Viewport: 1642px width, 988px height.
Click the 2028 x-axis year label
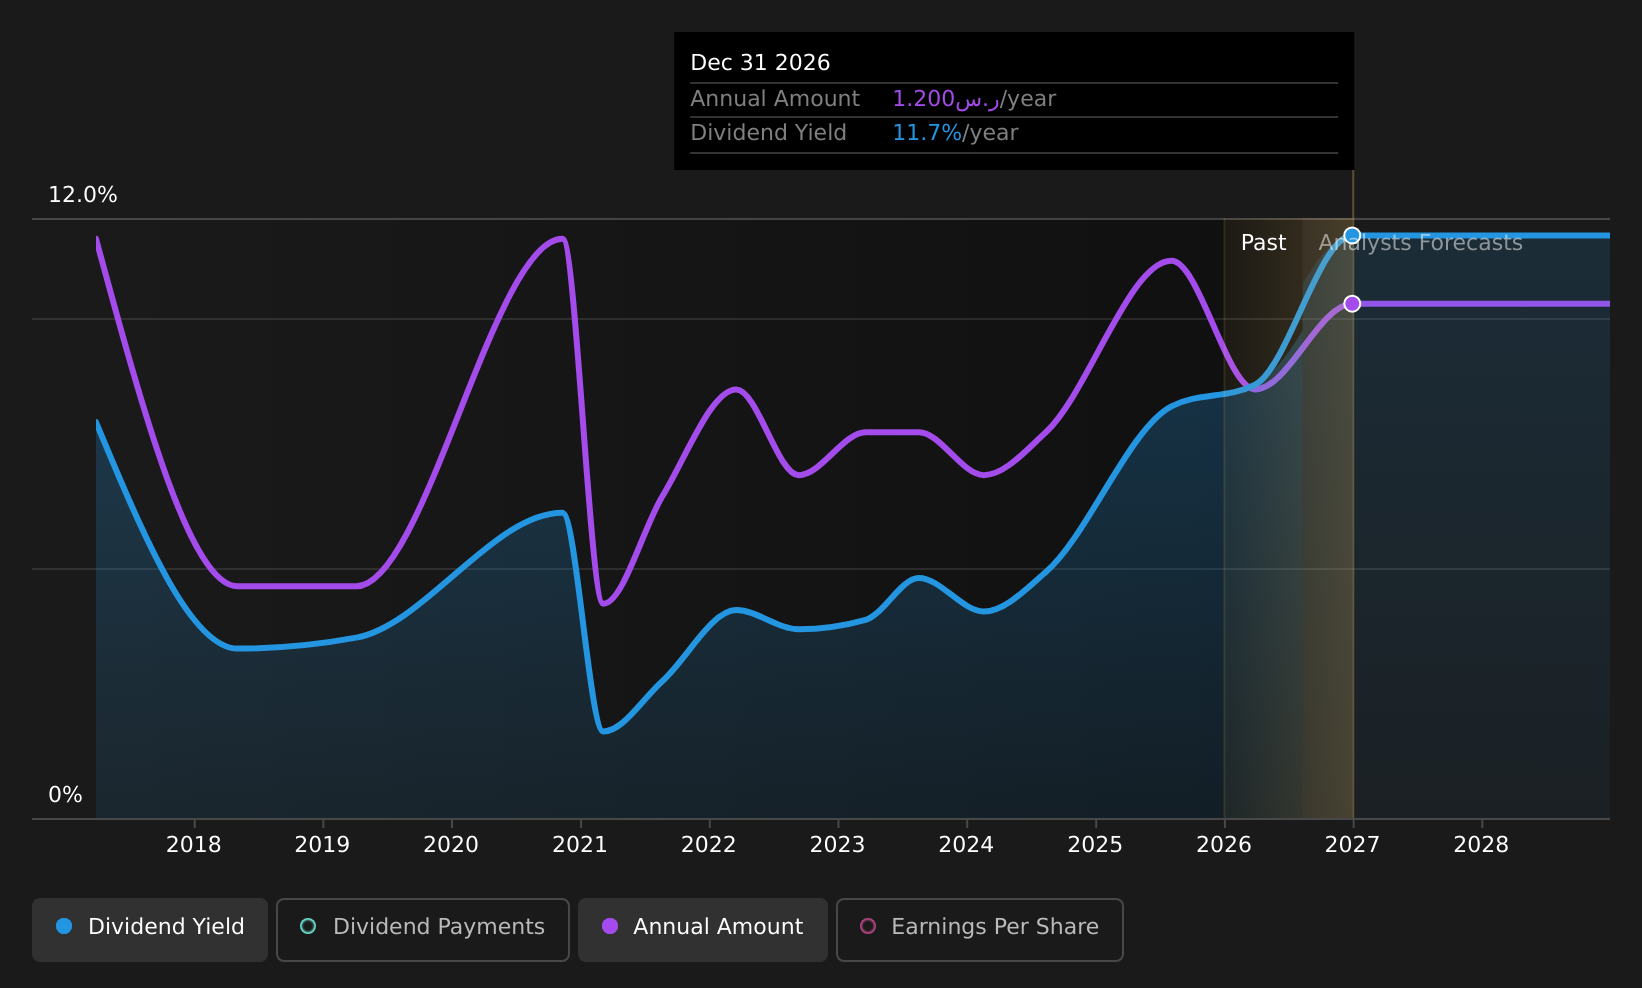(x=1481, y=845)
